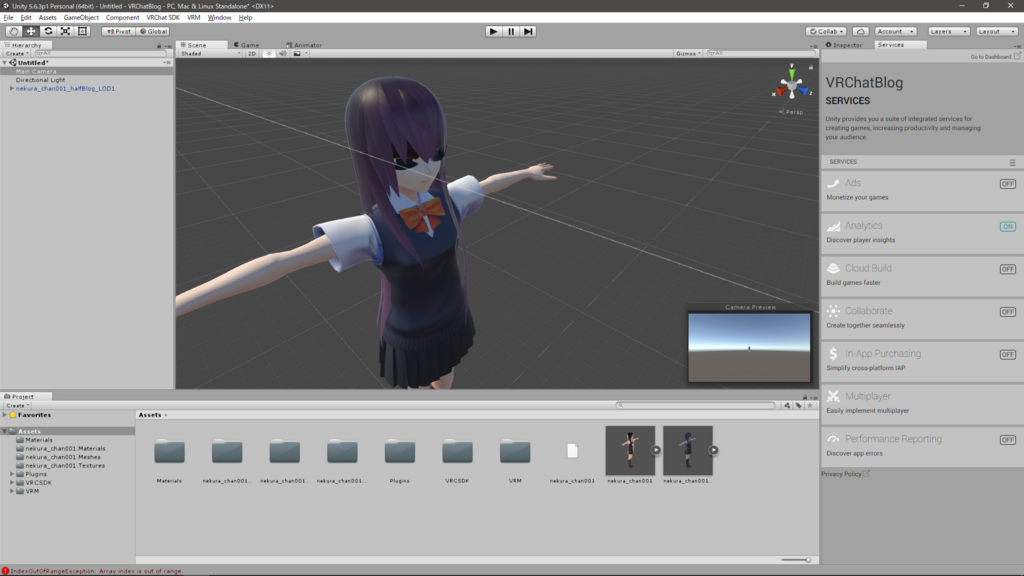Select the Plugins folder icon in Assets
Screen dimensions: 1024x576
[x=400, y=451]
